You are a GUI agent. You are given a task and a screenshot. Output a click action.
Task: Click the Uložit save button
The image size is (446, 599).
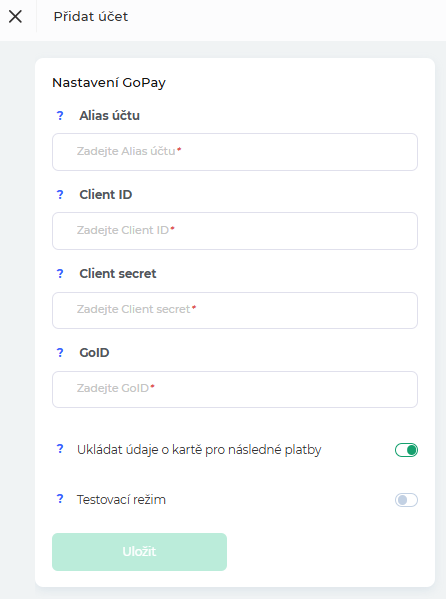pos(139,552)
